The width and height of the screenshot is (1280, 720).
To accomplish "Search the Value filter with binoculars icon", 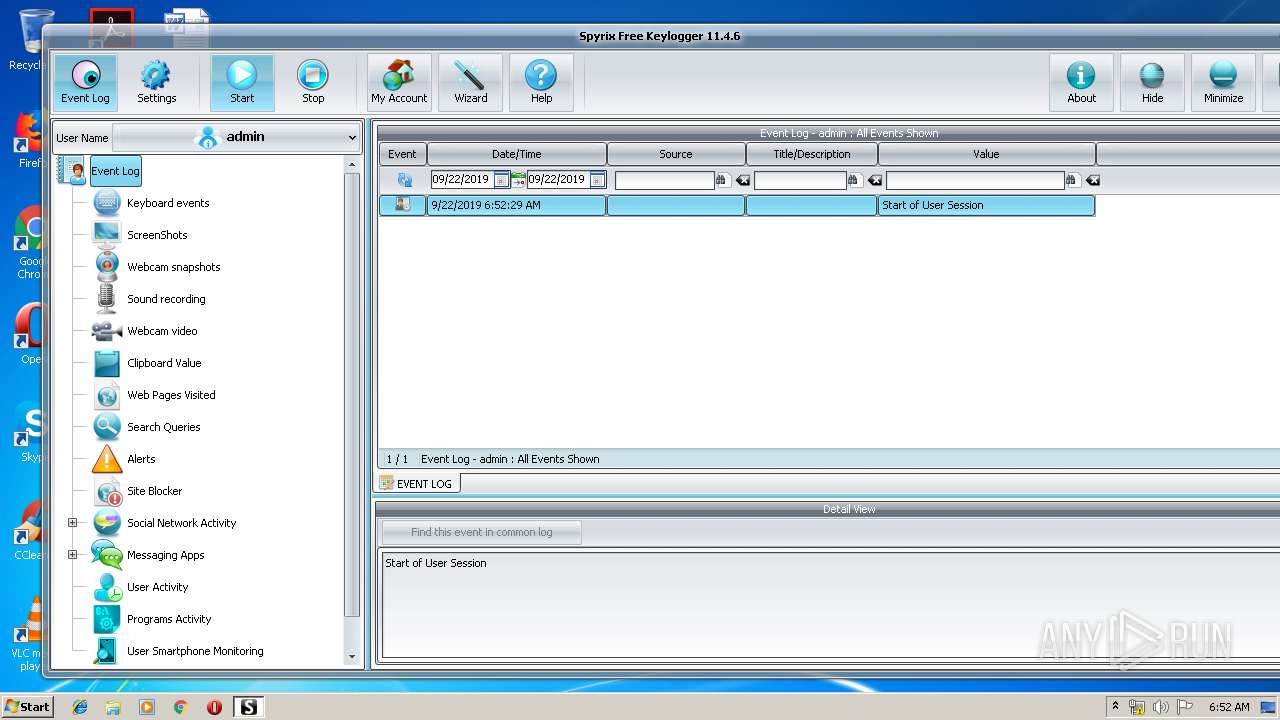I will 1072,180.
